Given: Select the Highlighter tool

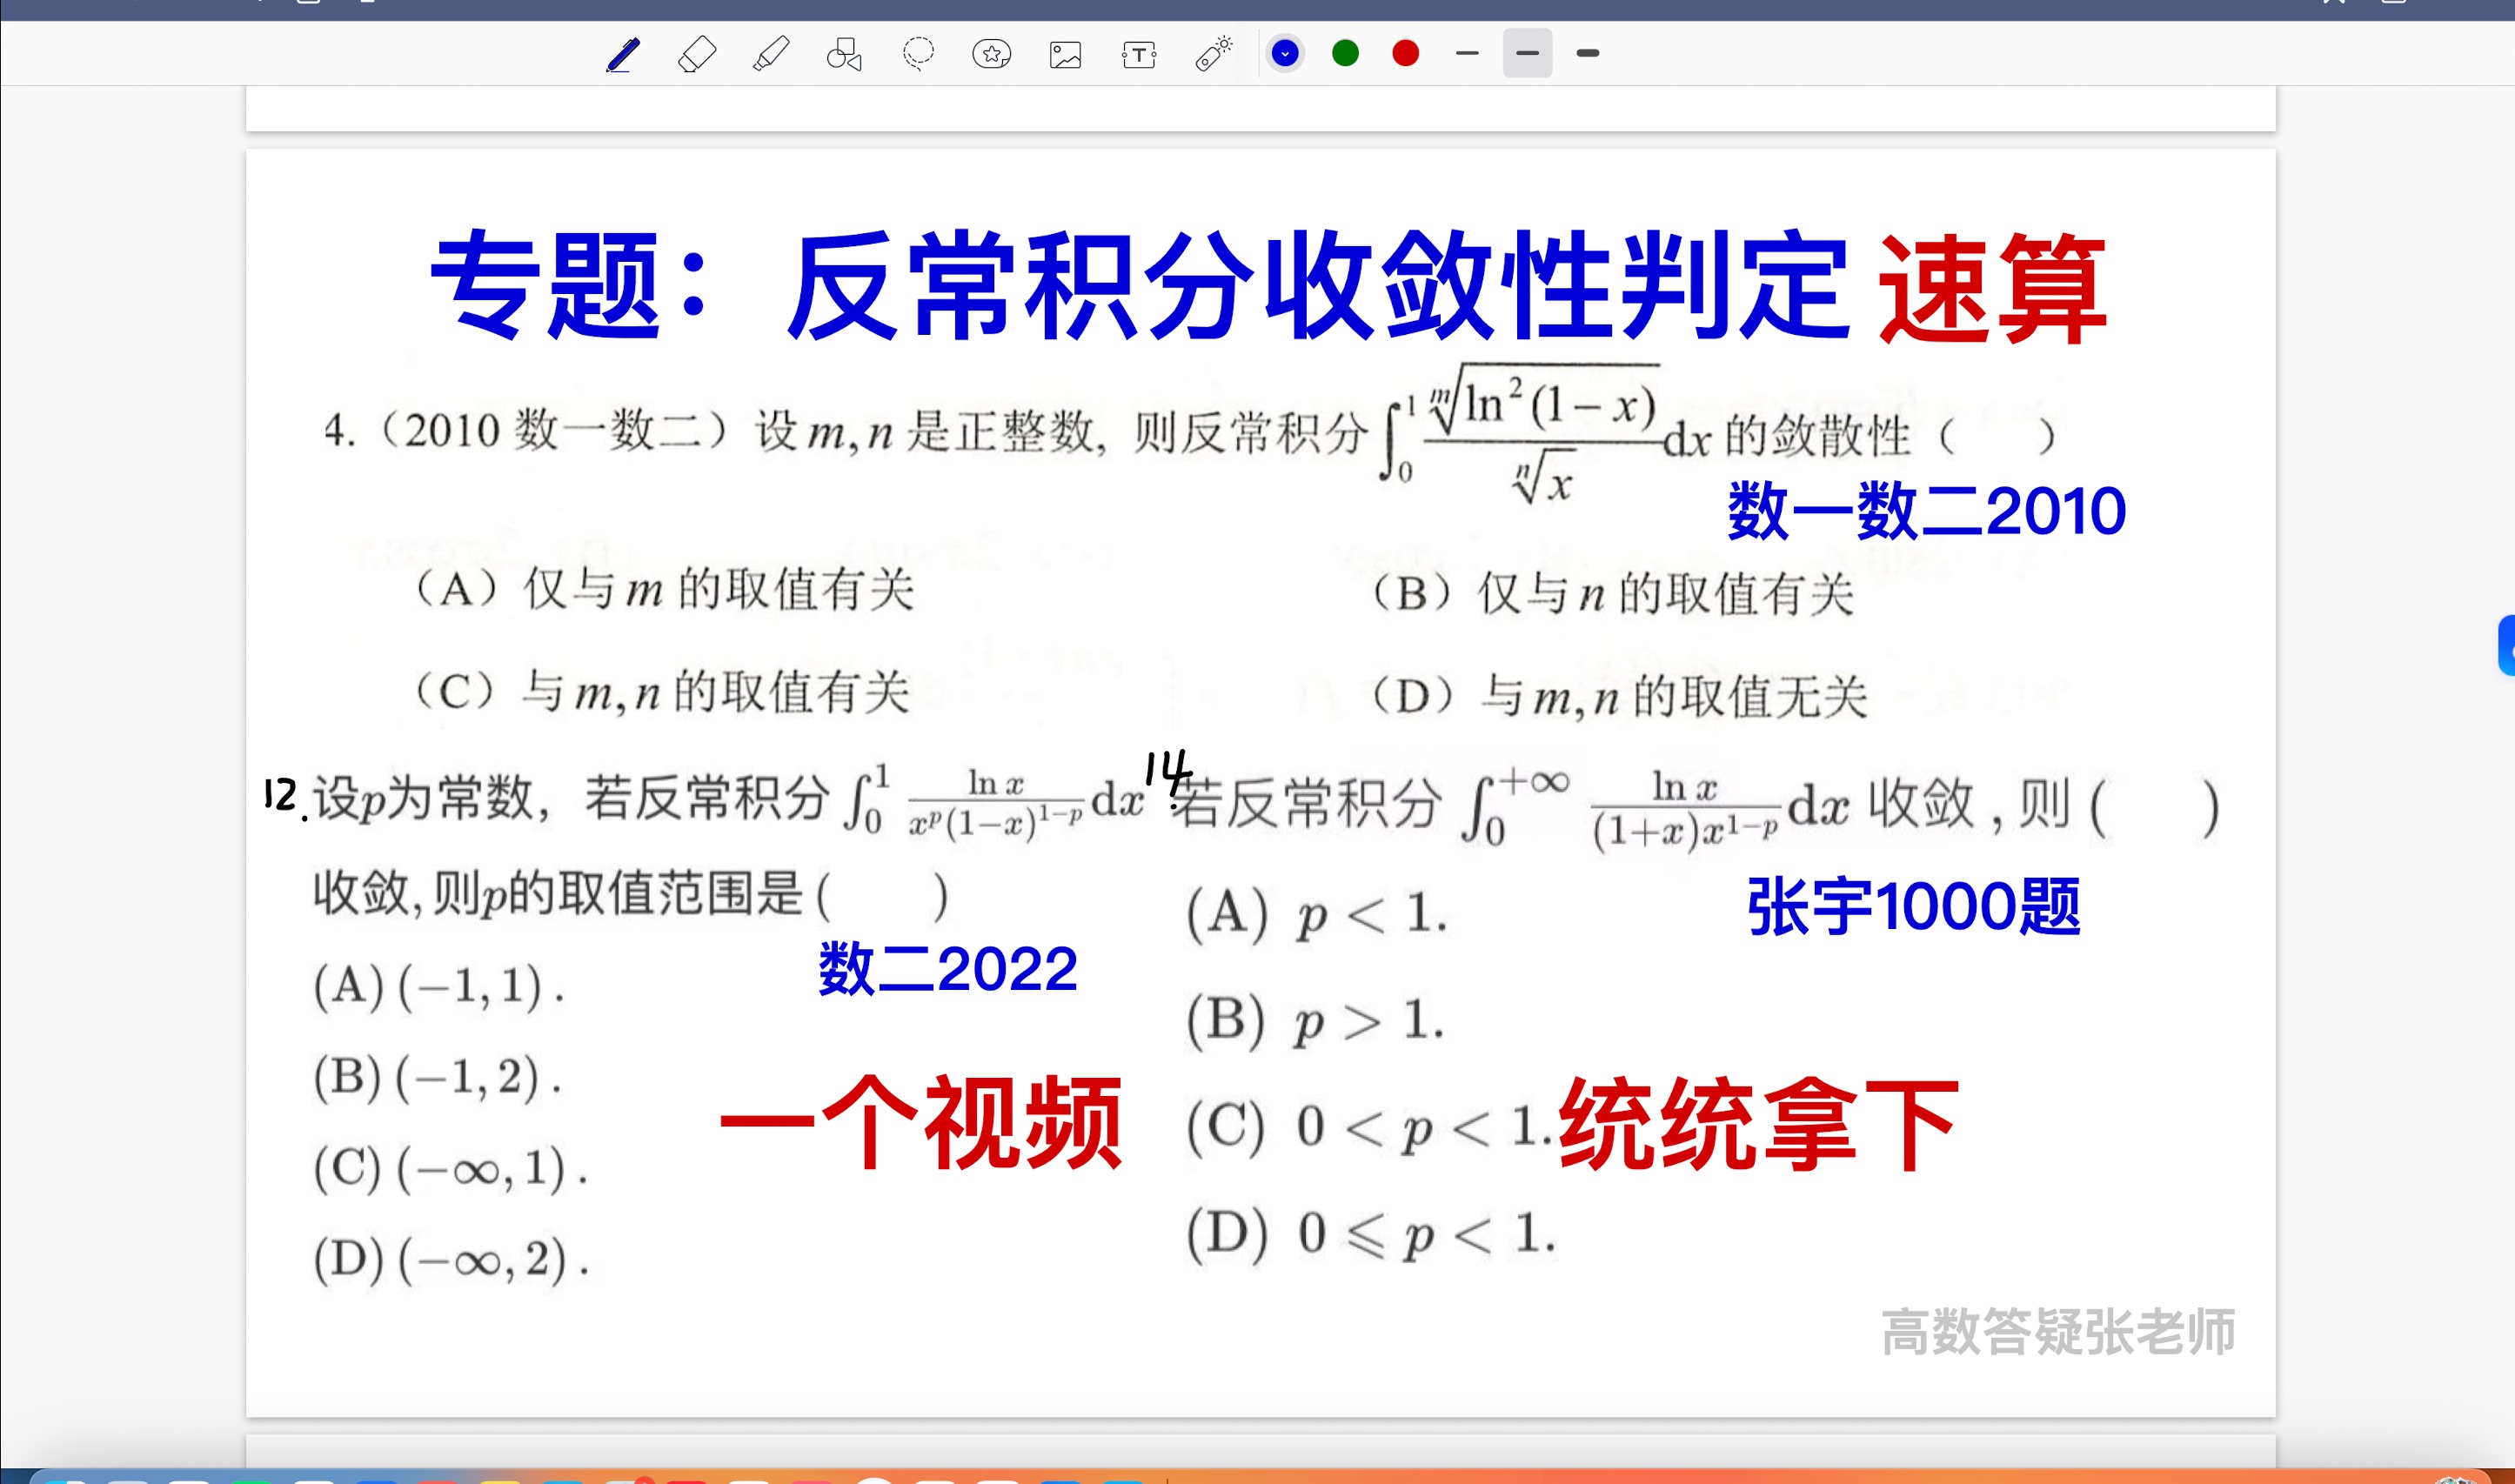Looking at the screenshot, I should [770, 54].
